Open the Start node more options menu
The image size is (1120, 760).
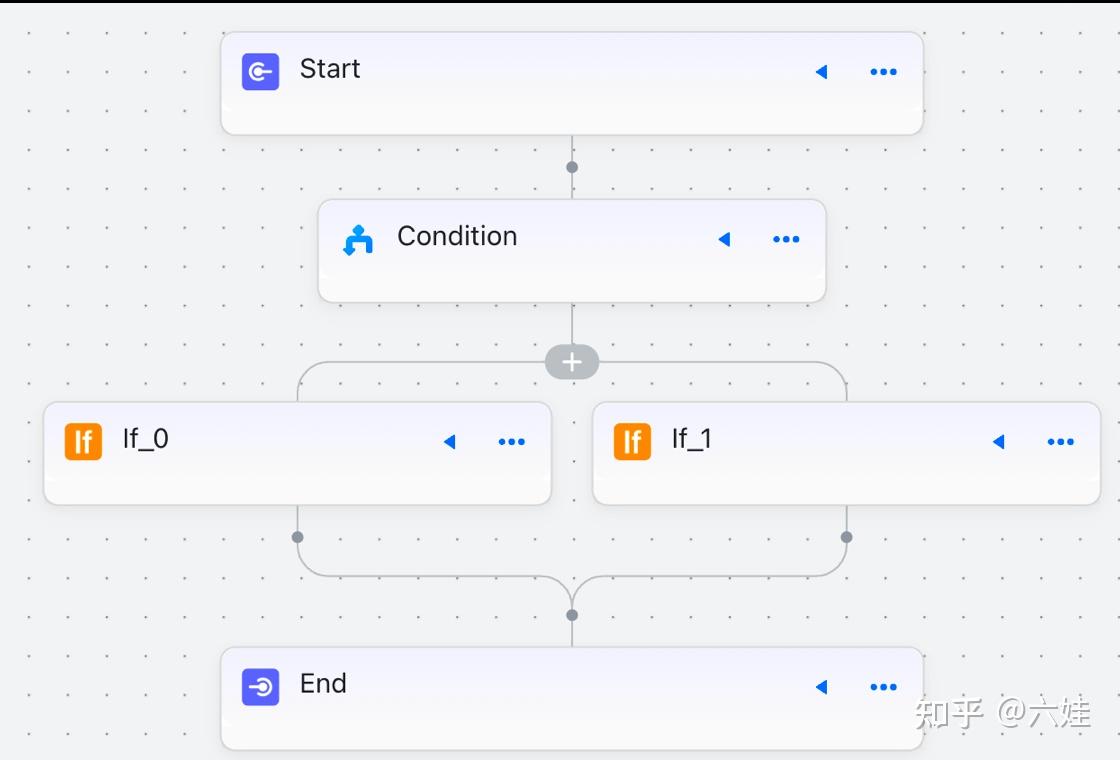pyautogui.click(x=883, y=72)
